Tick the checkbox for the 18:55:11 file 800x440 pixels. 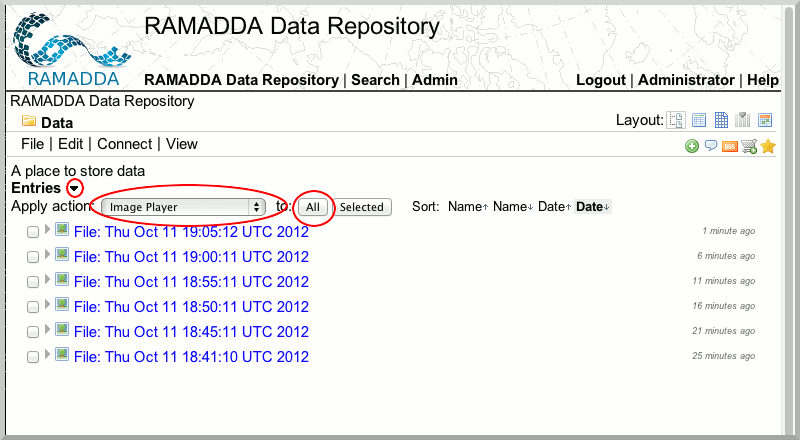pos(33,282)
